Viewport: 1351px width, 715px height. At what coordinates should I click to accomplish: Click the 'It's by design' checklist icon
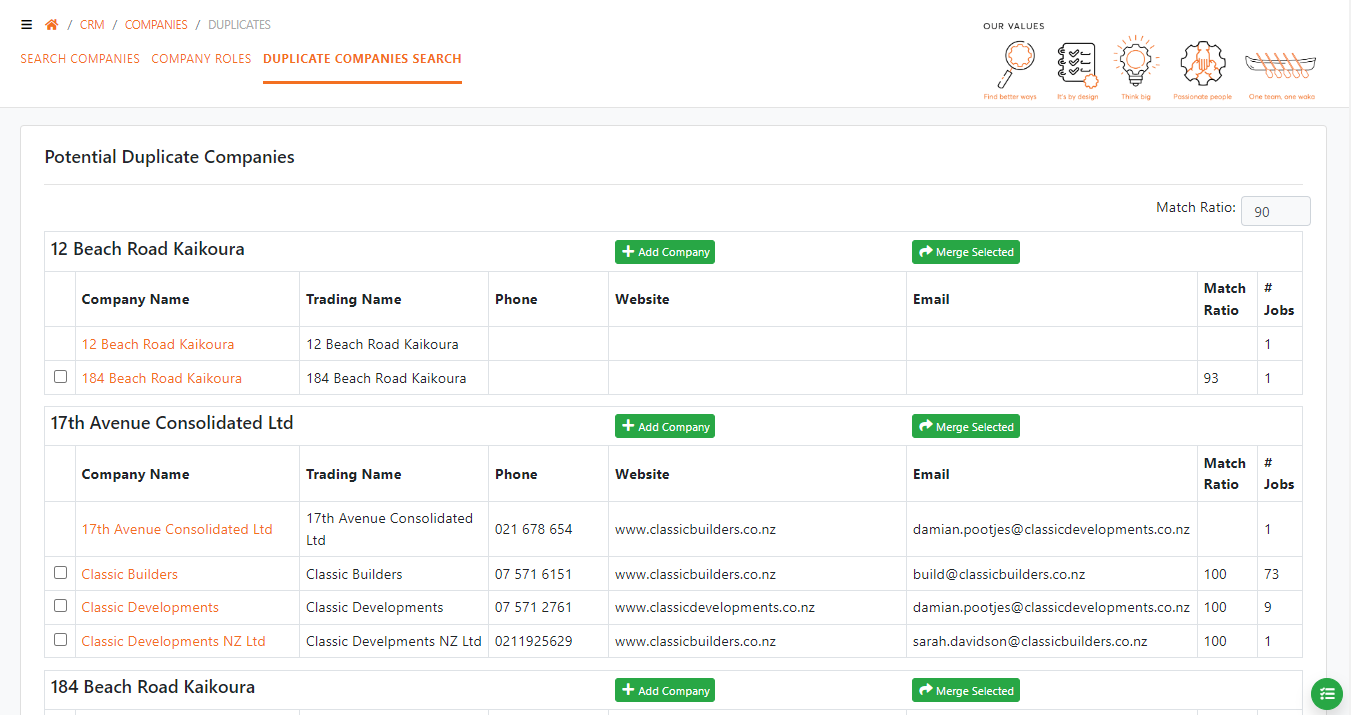tap(1077, 66)
